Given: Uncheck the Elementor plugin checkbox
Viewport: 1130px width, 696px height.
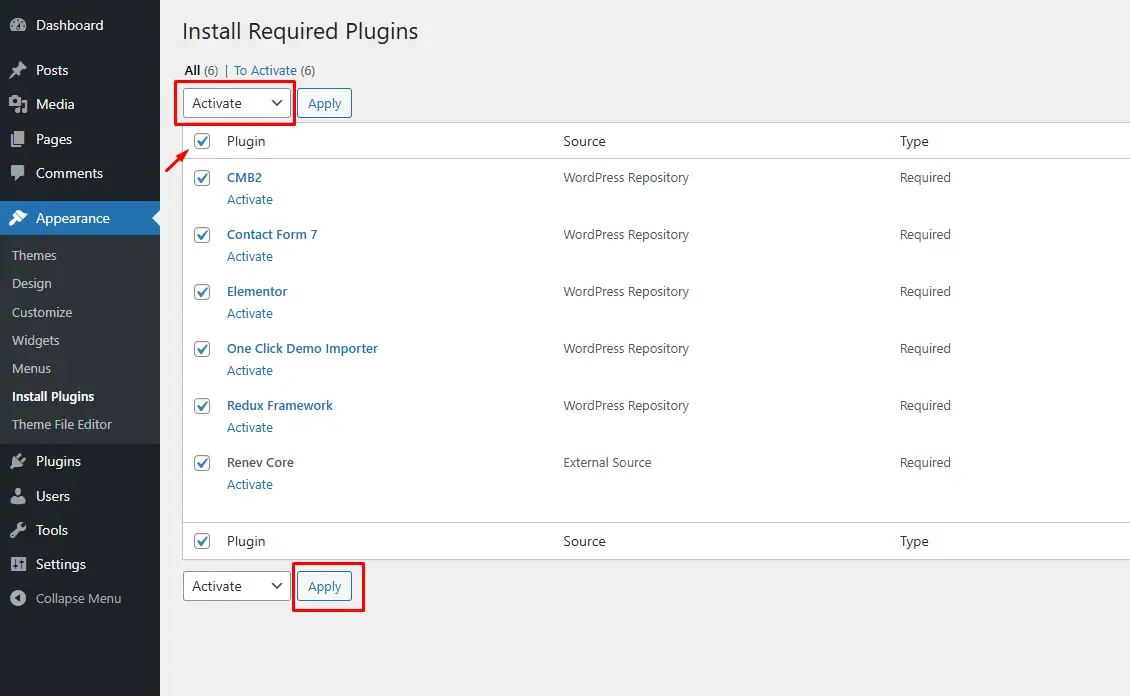Looking at the screenshot, I should point(203,292).
